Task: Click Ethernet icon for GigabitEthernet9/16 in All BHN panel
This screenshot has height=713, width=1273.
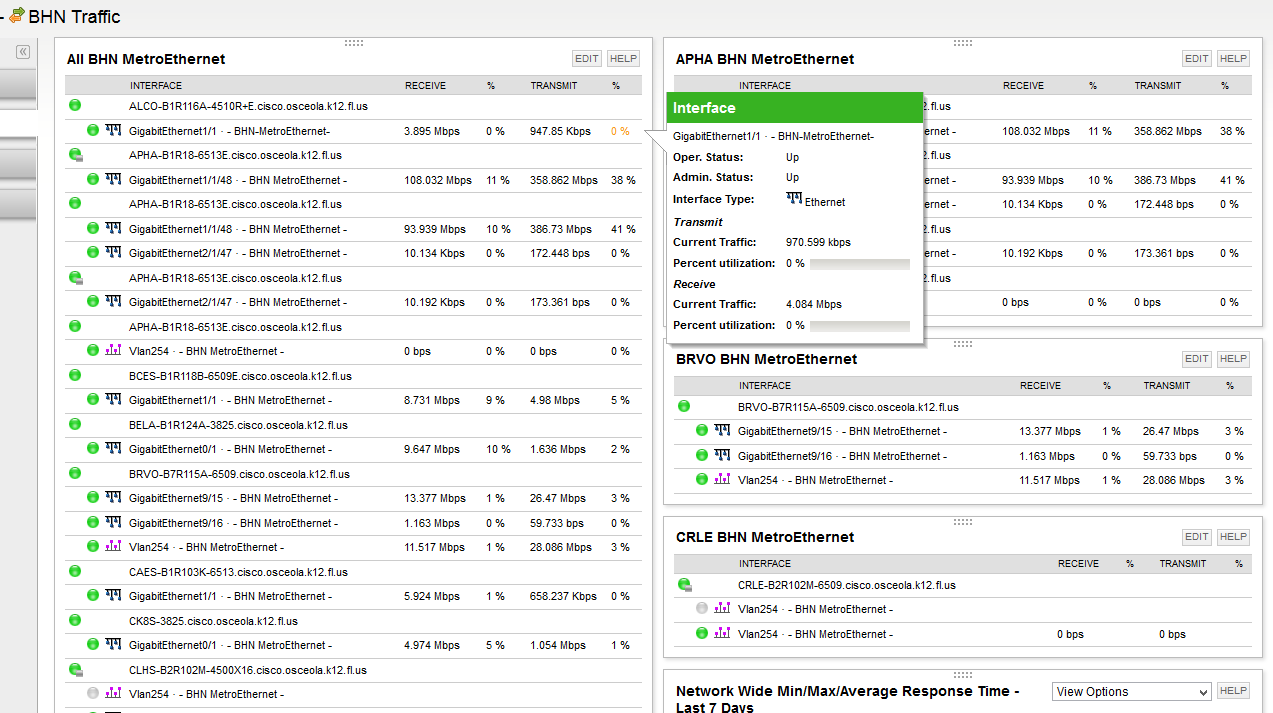Action: 113,522
